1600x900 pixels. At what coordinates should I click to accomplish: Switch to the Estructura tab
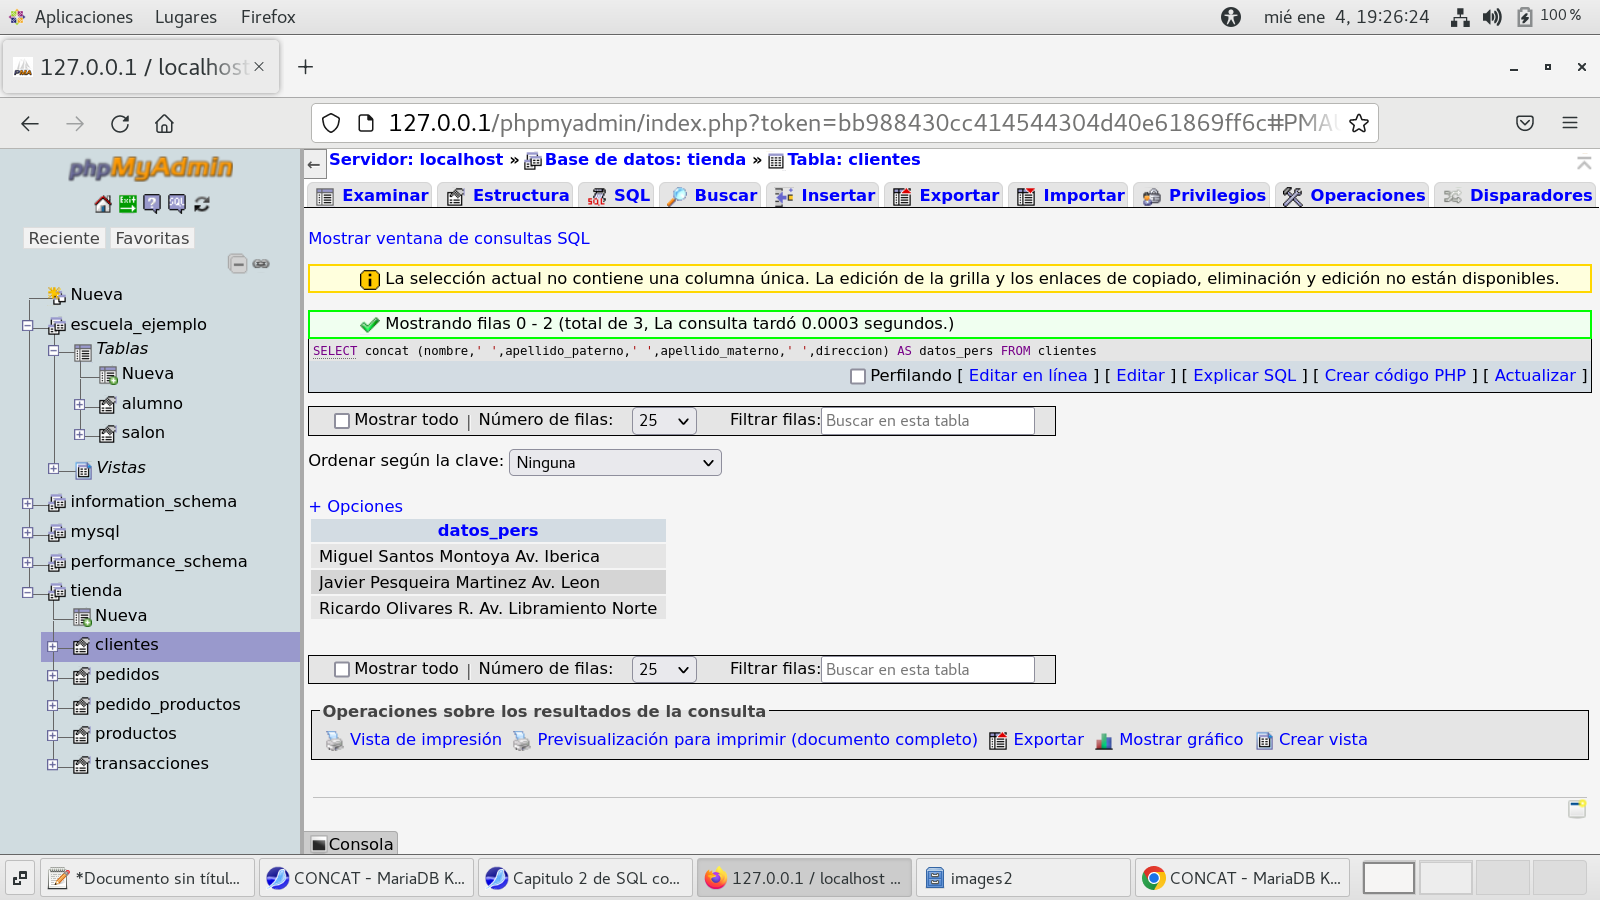(x=508, y=195)
